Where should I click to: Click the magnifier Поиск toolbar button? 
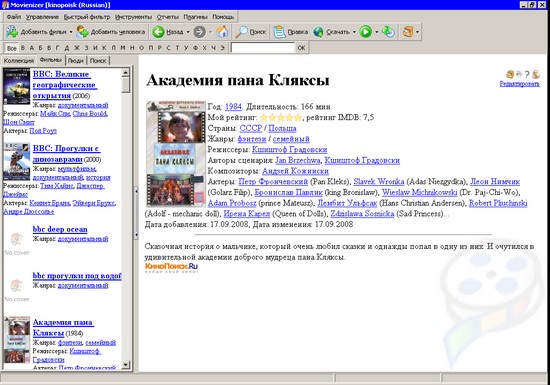(251, 32)
